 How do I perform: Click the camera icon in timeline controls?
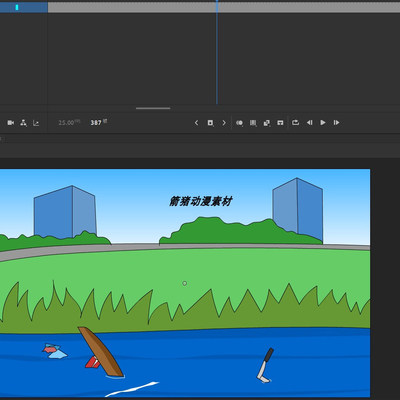click(x=11, y=123)
